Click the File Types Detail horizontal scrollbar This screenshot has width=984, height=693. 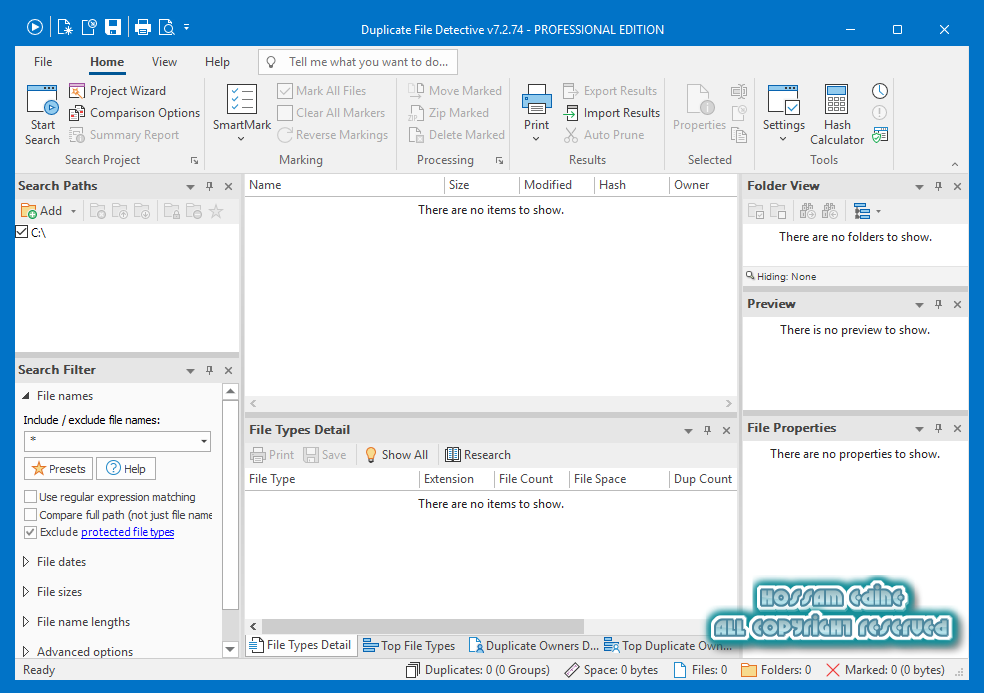coord(423,626)
